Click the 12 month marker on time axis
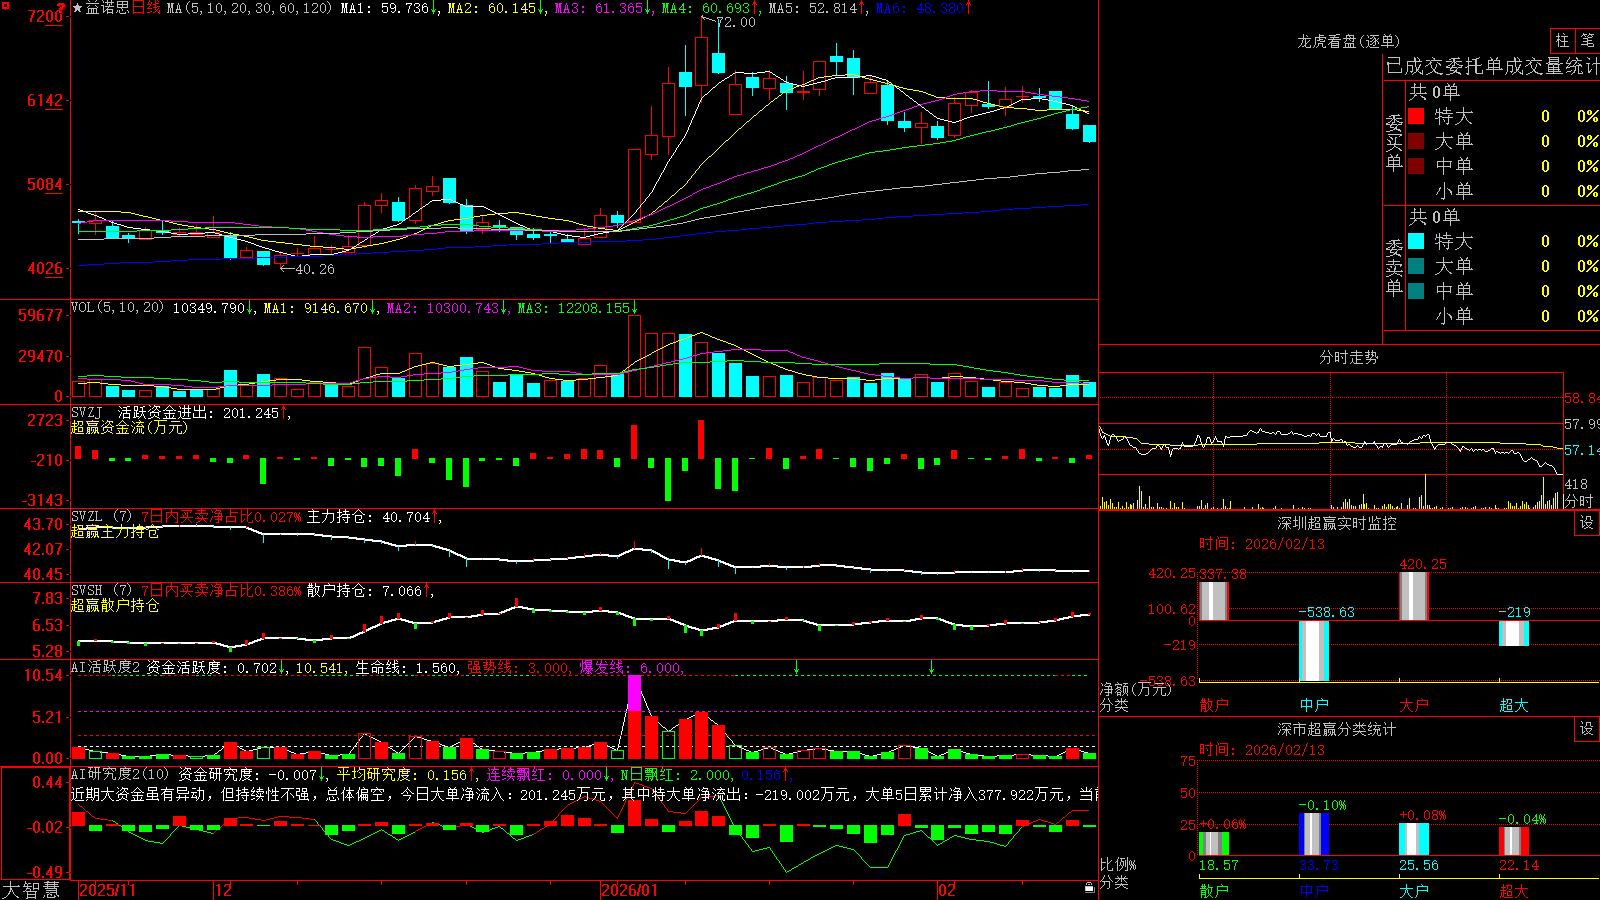The width and height of the screenshot is (1600, 900). click(224, 890)
